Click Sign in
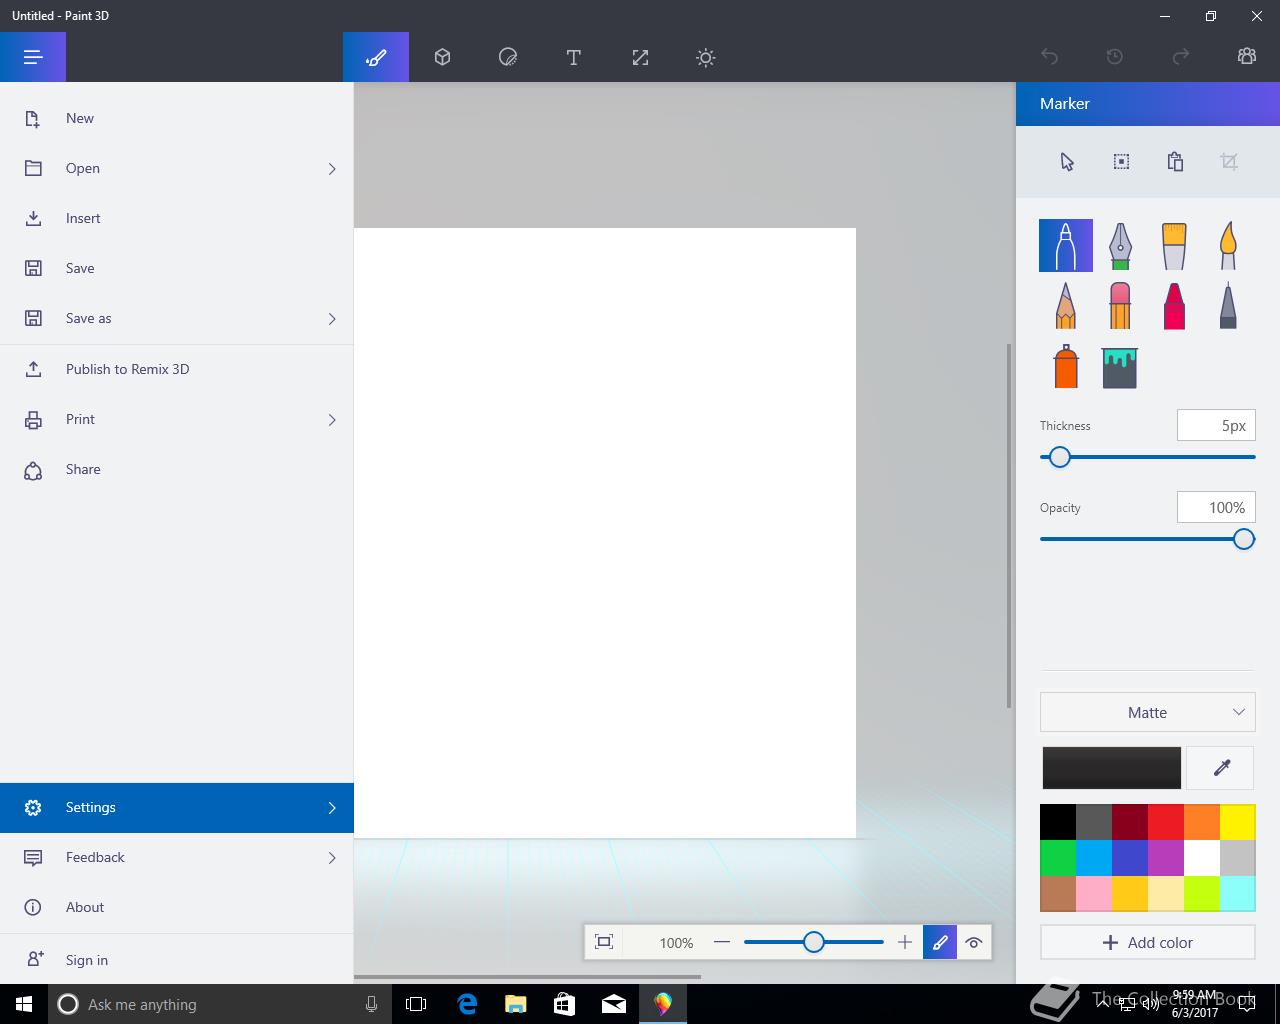The width and height of the screenshot is (1280, 1024). pos(87,960)
